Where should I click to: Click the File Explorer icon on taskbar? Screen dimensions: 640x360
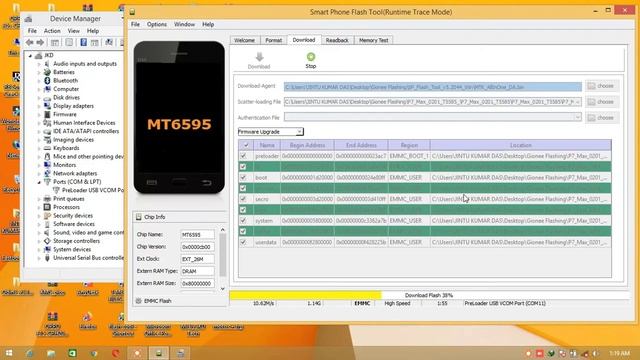(51, 353)
